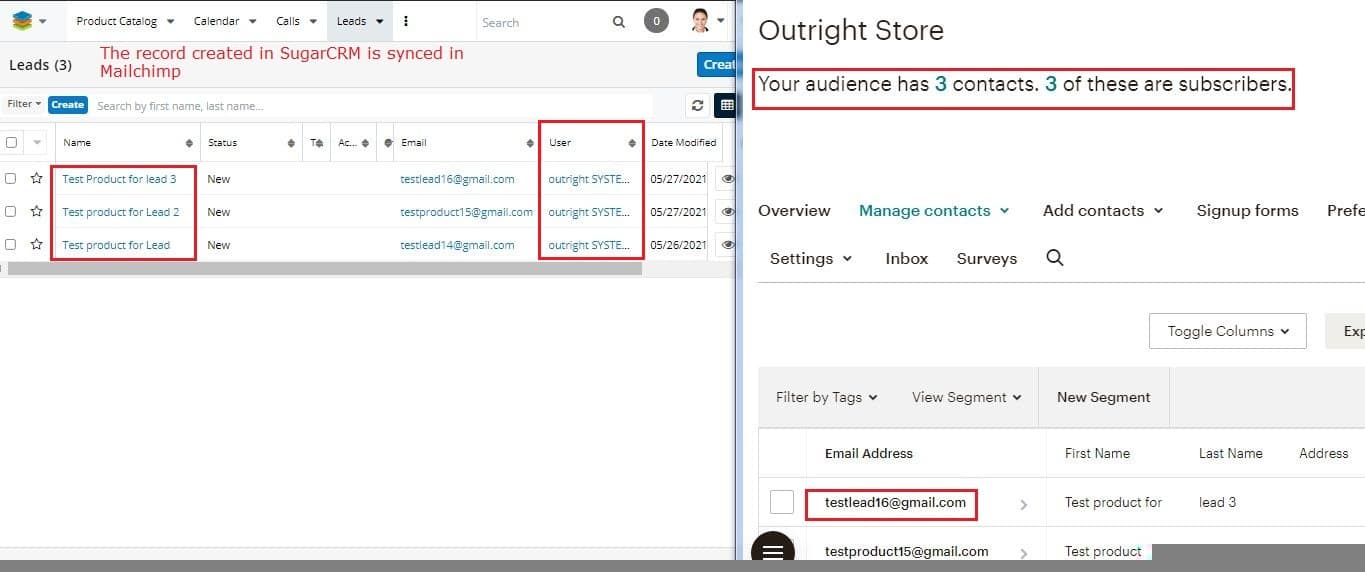Open the Mailchimp Surveys tab
The width and height of the screenshot is (1365, 572).
(986, 259)
